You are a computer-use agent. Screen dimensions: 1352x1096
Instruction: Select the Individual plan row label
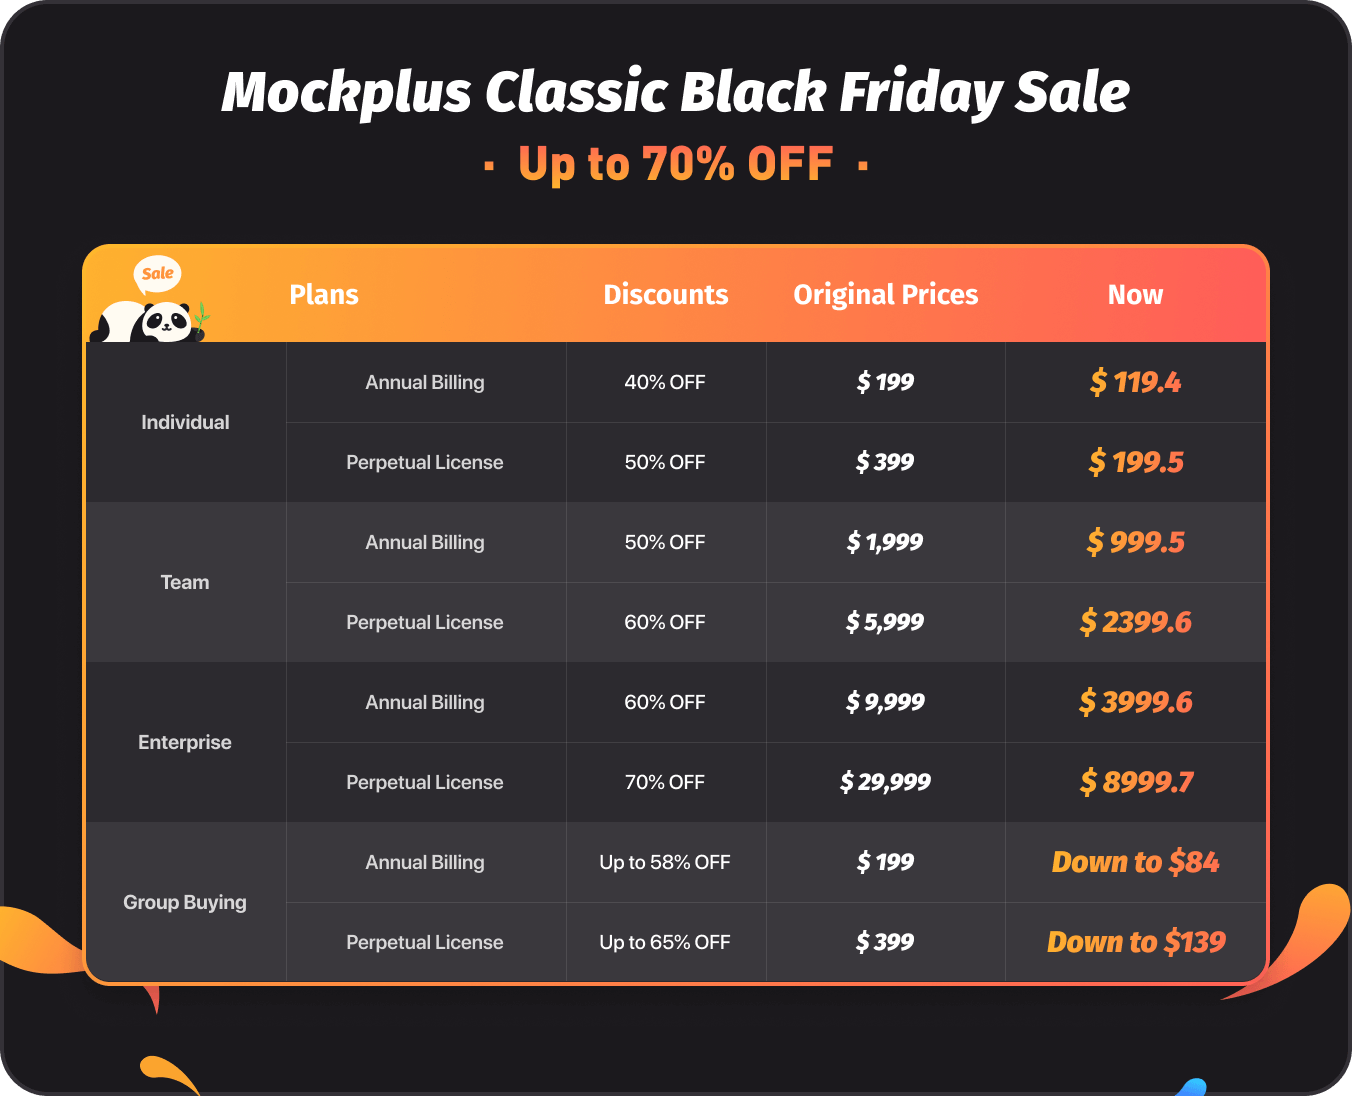click(185, 422)
